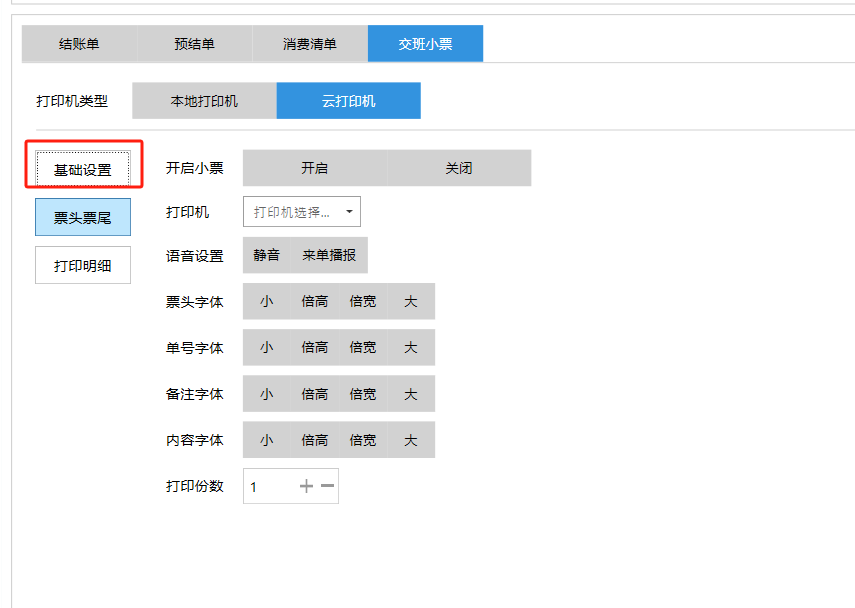Select the 交班小票 tab

425,44
